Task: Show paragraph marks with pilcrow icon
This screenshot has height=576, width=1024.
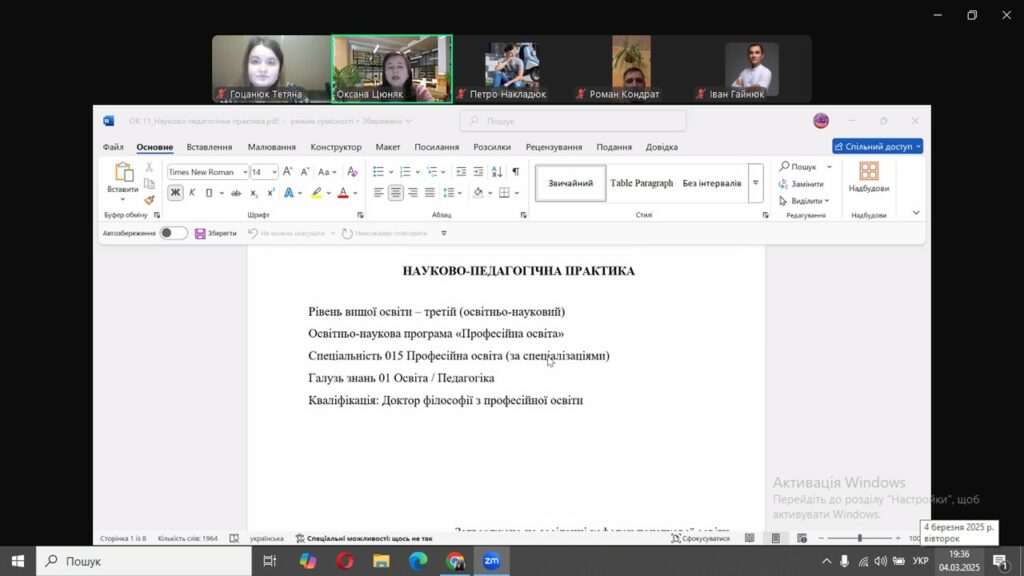Action: tap(516, 172)
